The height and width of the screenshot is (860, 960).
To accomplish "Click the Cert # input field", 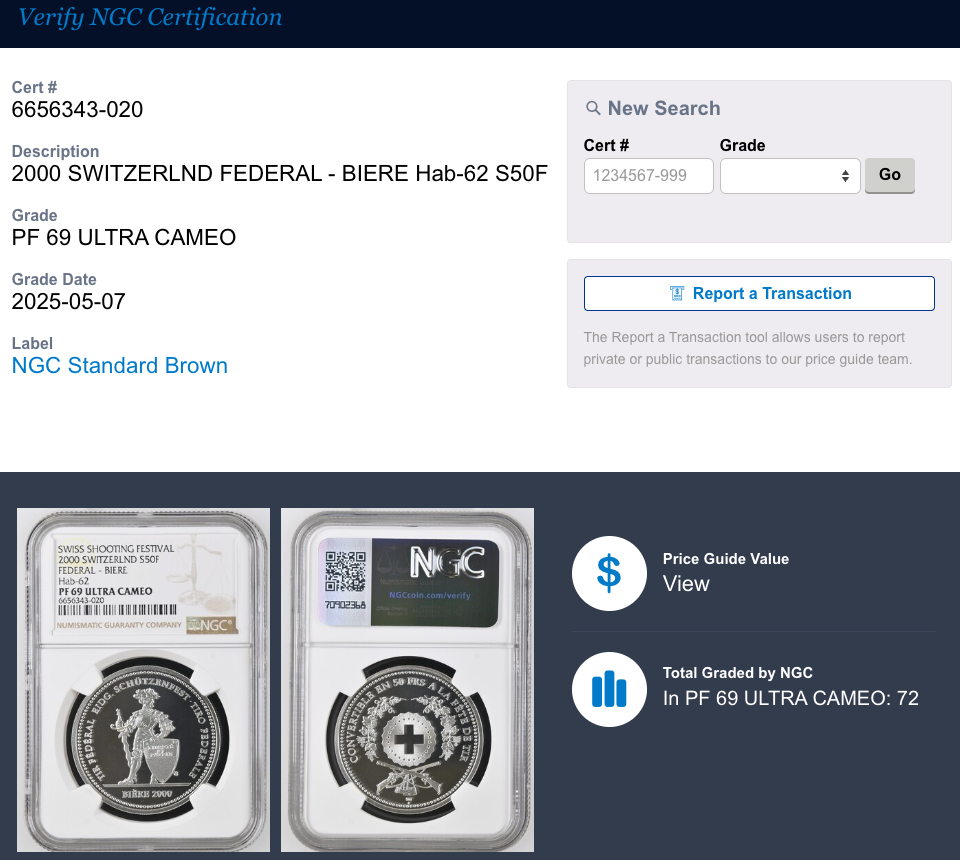I will 648,176.
